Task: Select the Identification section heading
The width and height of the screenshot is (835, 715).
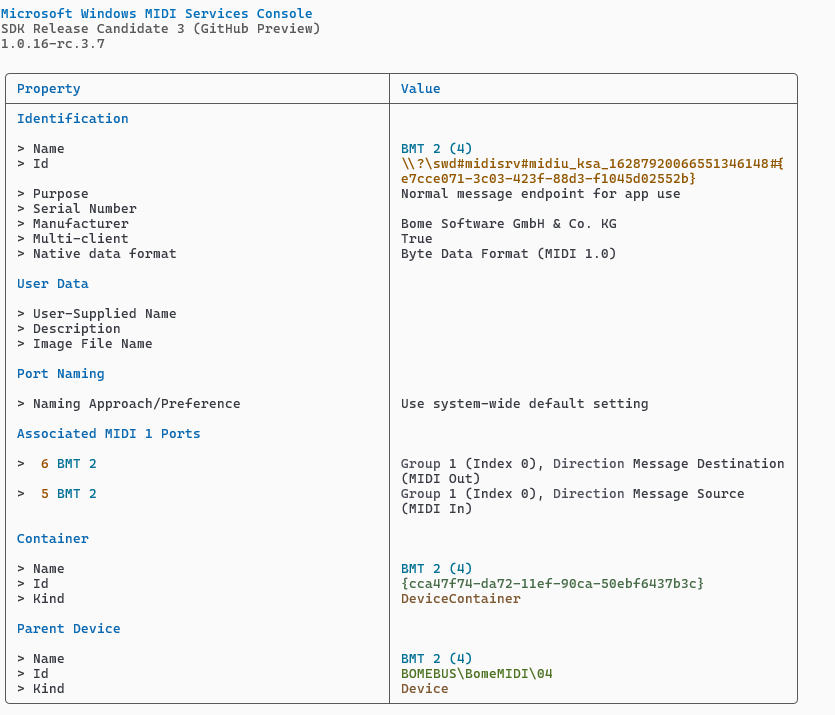Action: click(72, 119)
